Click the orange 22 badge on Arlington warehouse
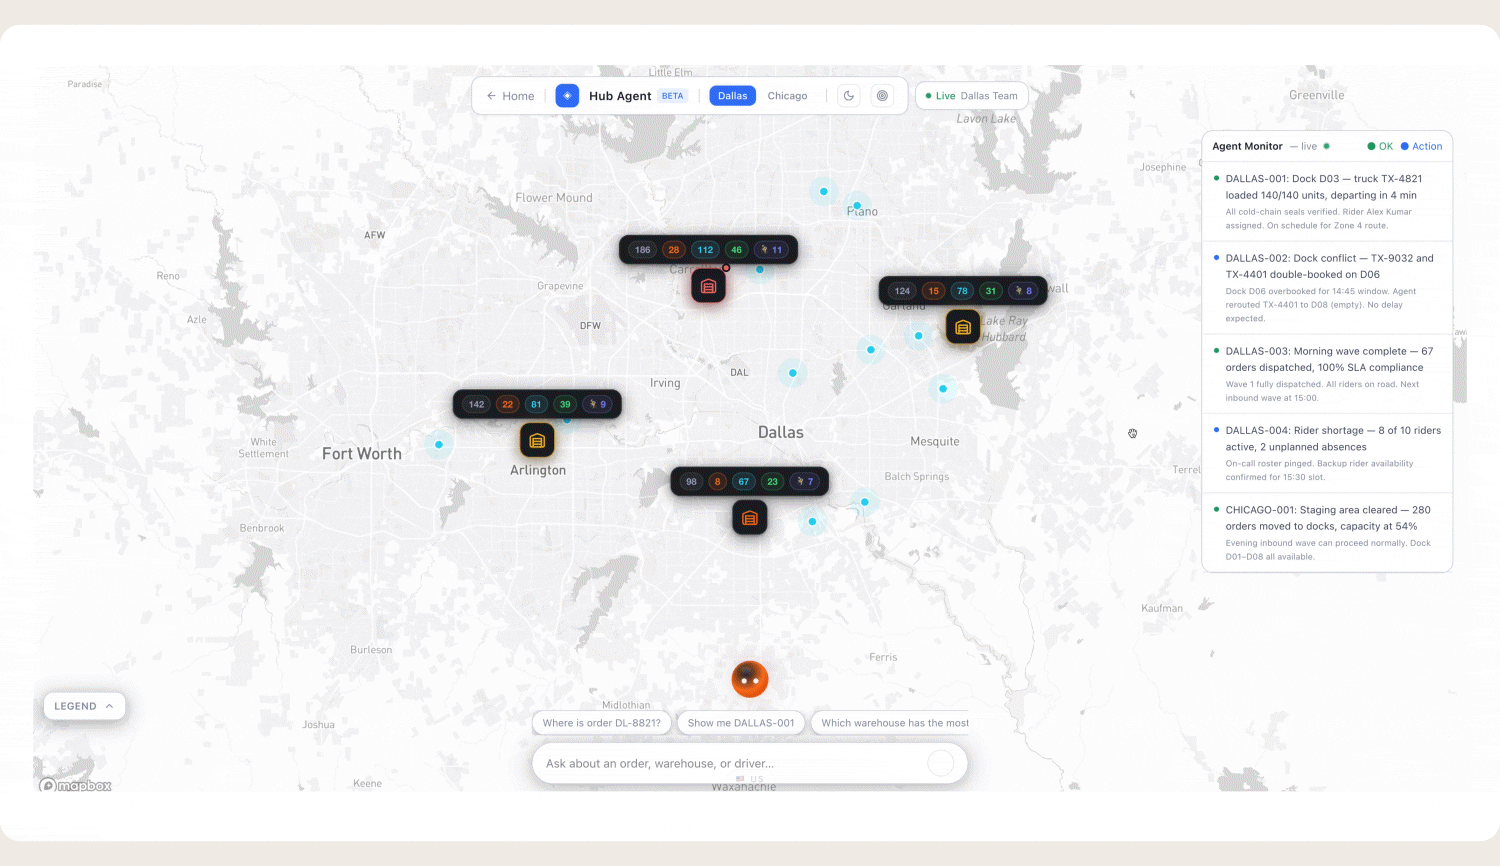 [508, 404]
